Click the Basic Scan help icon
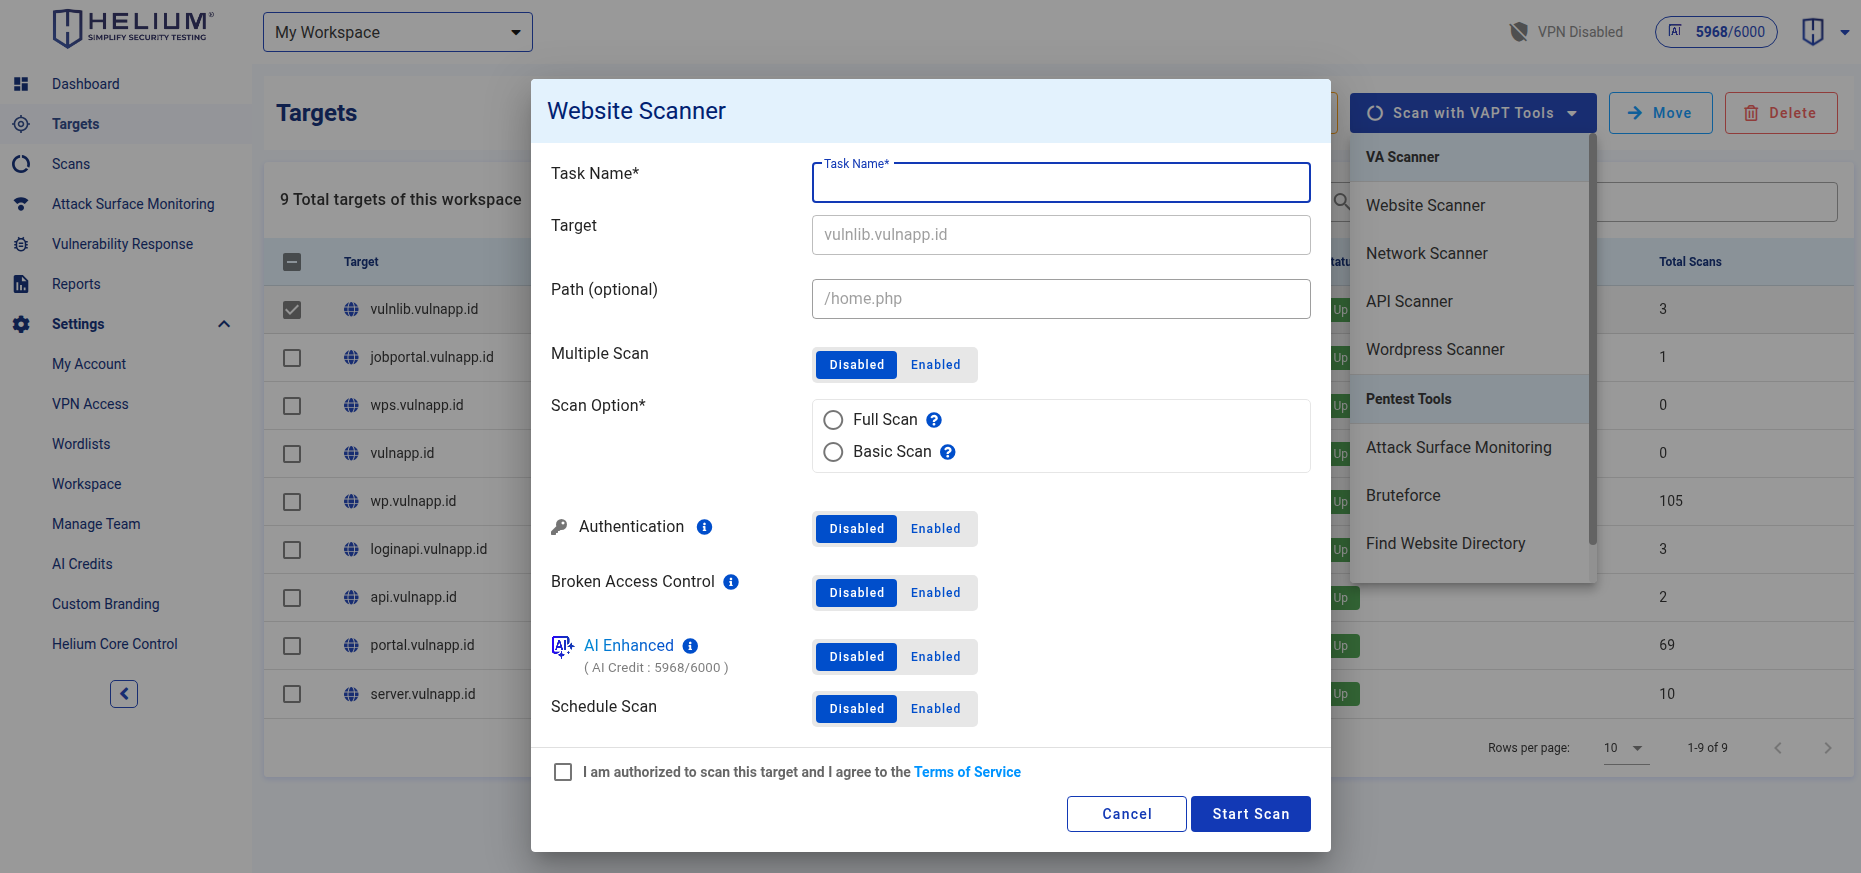This screenshot has height=873, width=1861. pyautogui.click(x=948, y=452)
